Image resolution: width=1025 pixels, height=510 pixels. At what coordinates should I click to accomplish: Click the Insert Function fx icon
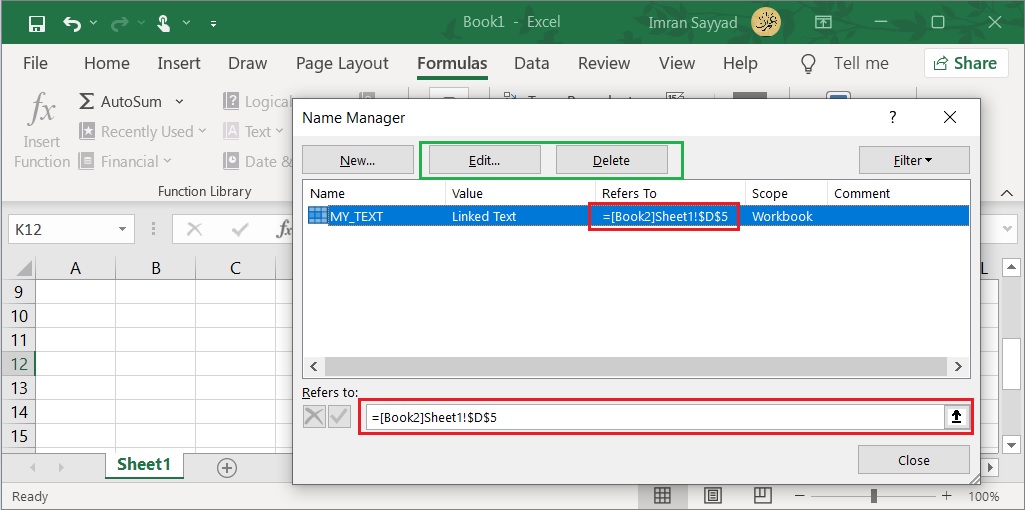tap(41, 110)
